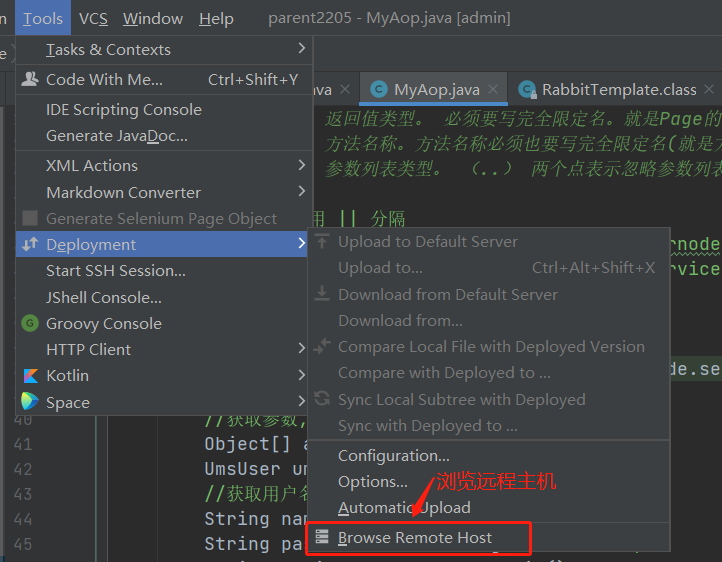Click the Kotlin logo icon

tap(30, 376)
